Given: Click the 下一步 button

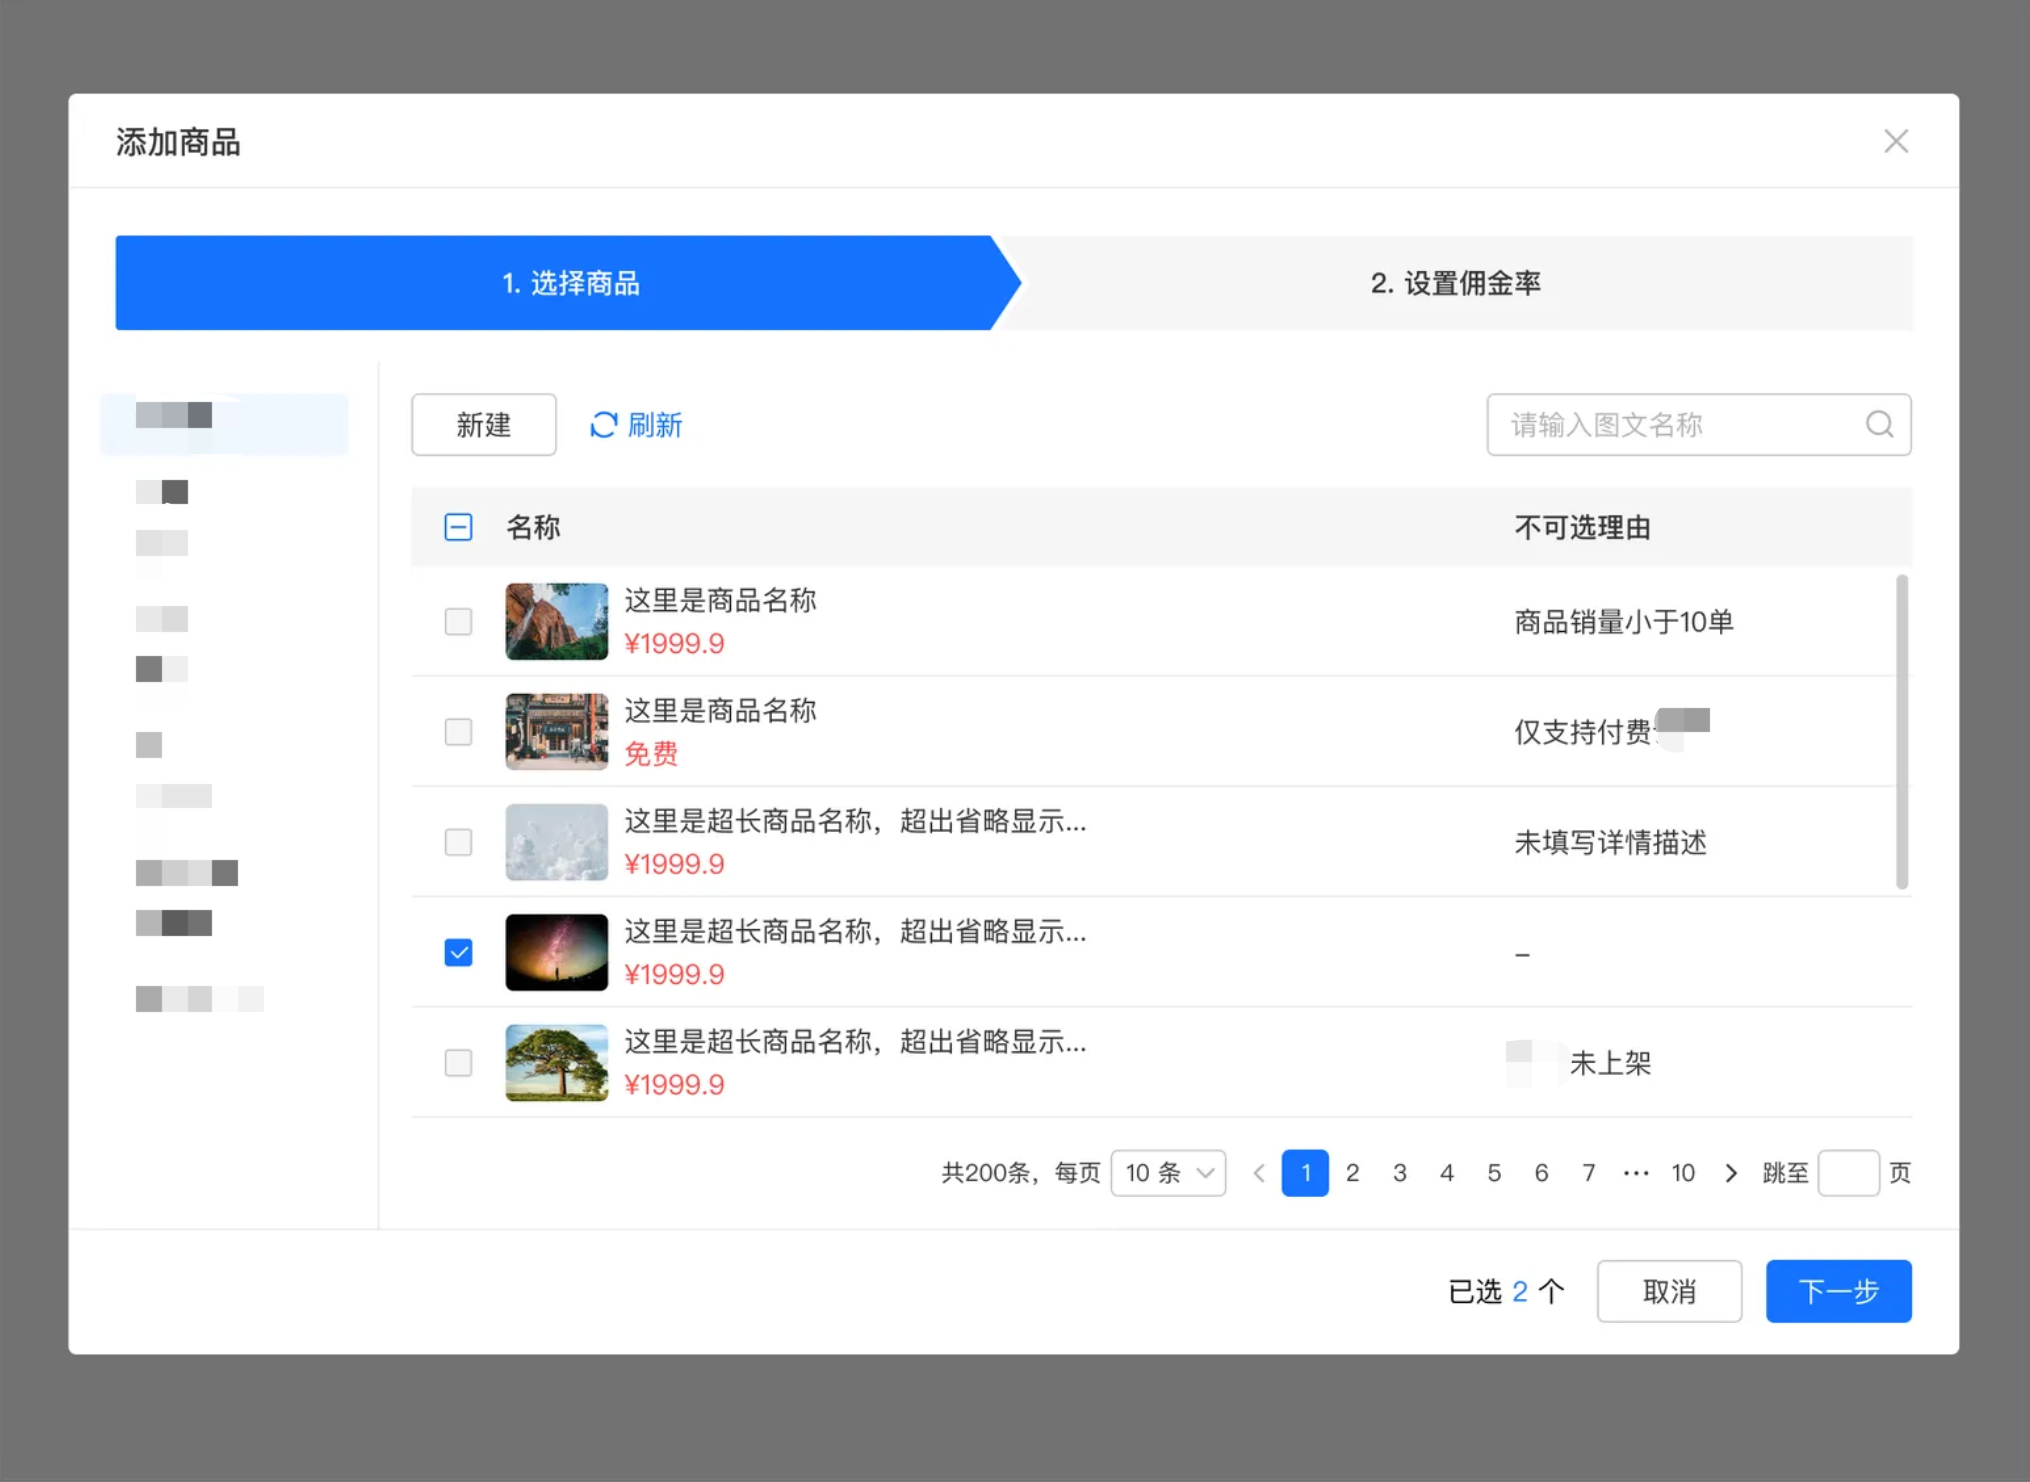Looking at the screenshot, I should click(x=1838, y=1291).
